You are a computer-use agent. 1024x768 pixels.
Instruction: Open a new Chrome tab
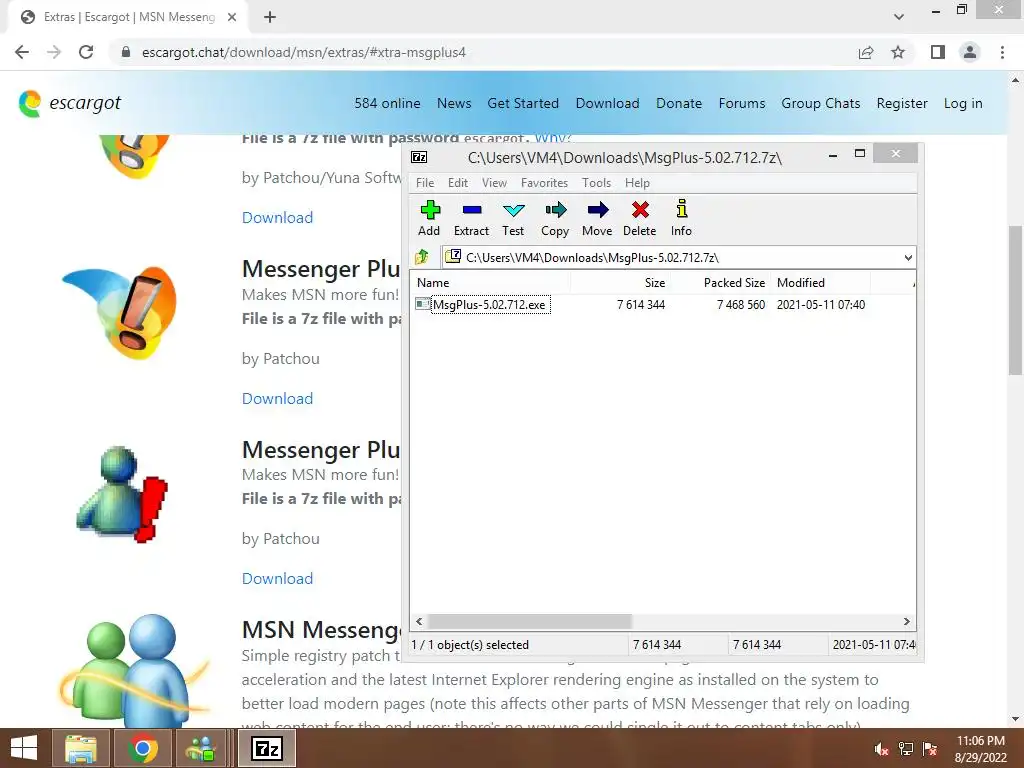click(270, 17)
